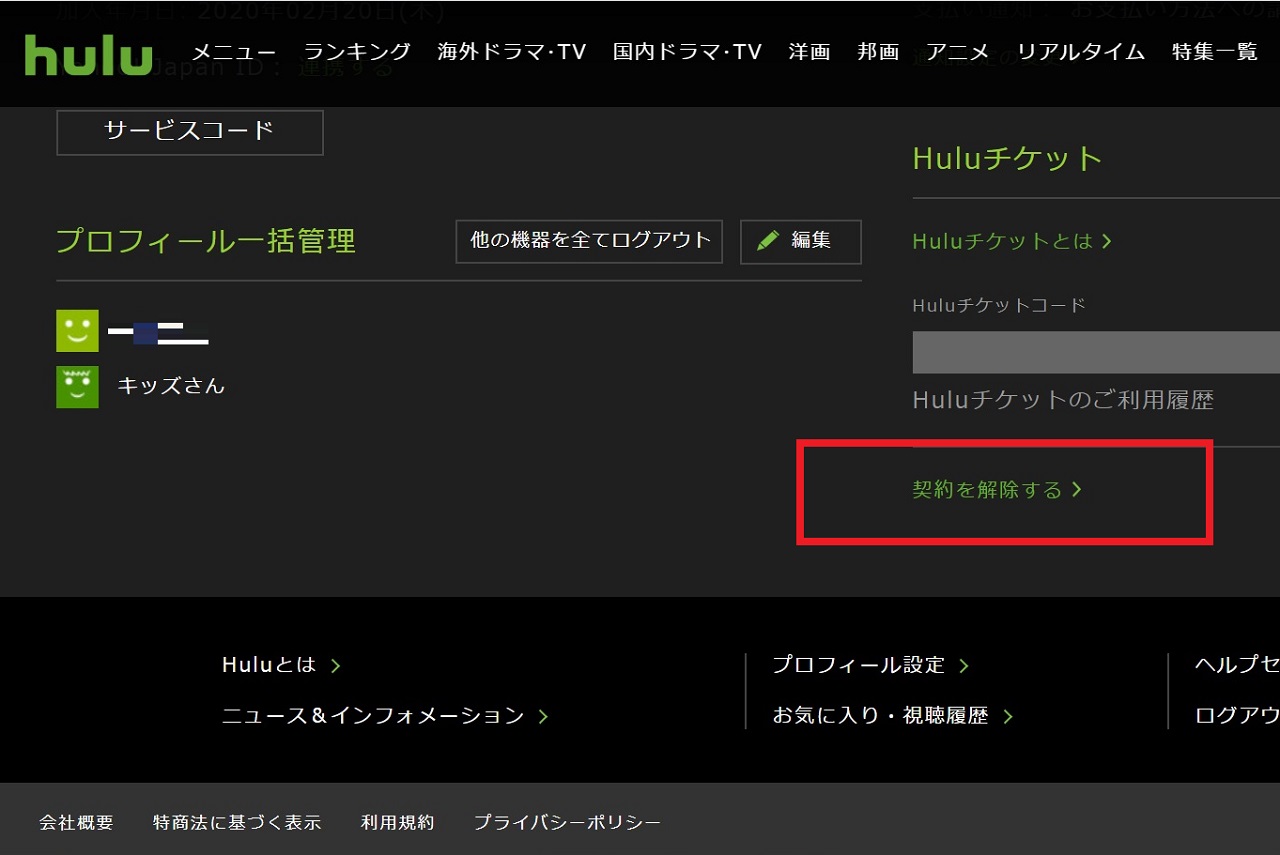
Task: Open プライバシーポリシー at the bottom
Action: [567, 823]
